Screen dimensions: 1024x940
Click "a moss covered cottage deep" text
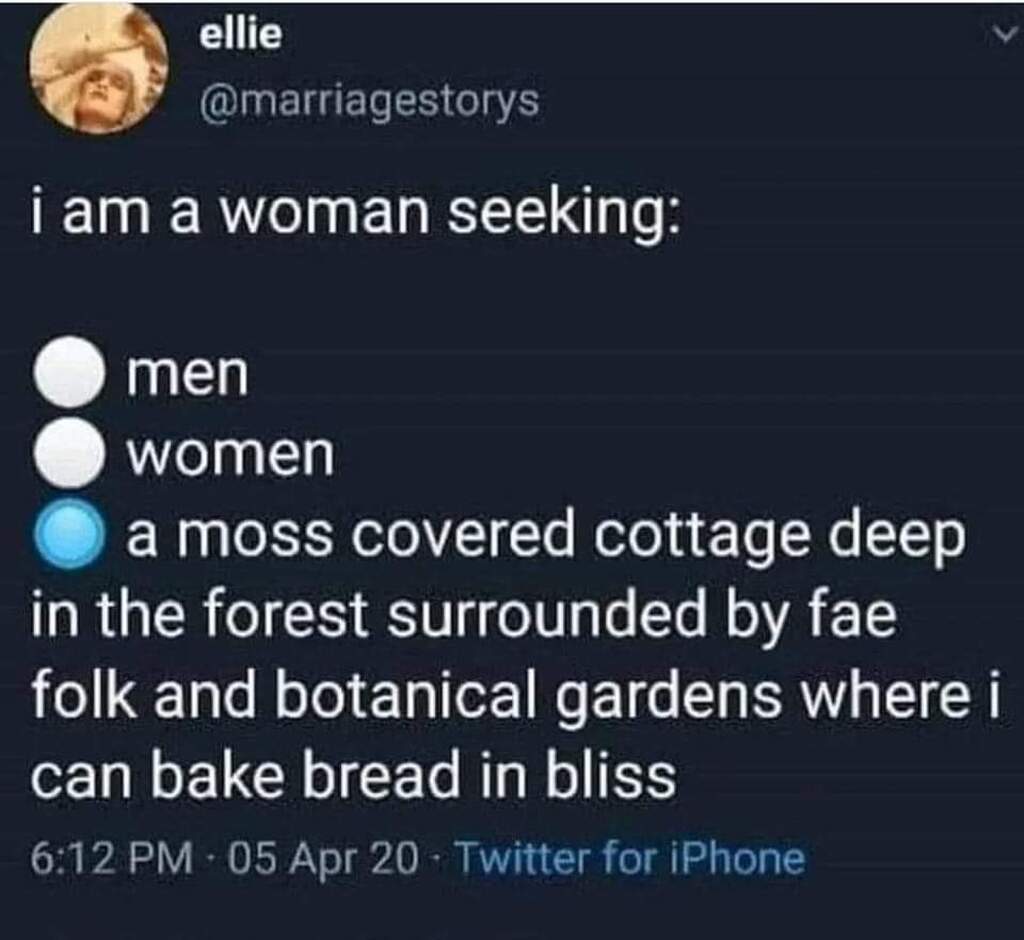pos(545,537)
